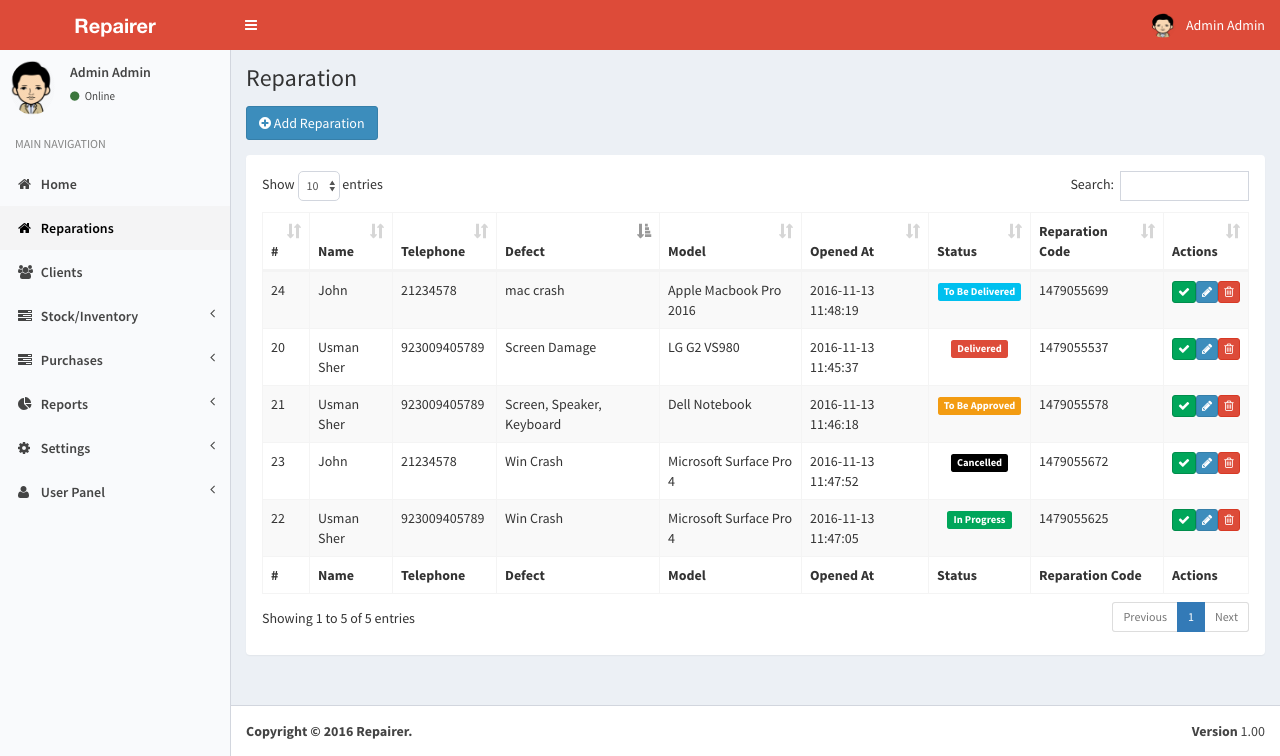Click the To Be Delivered status badge
The image size is (1280, 756).
[979, 292]
